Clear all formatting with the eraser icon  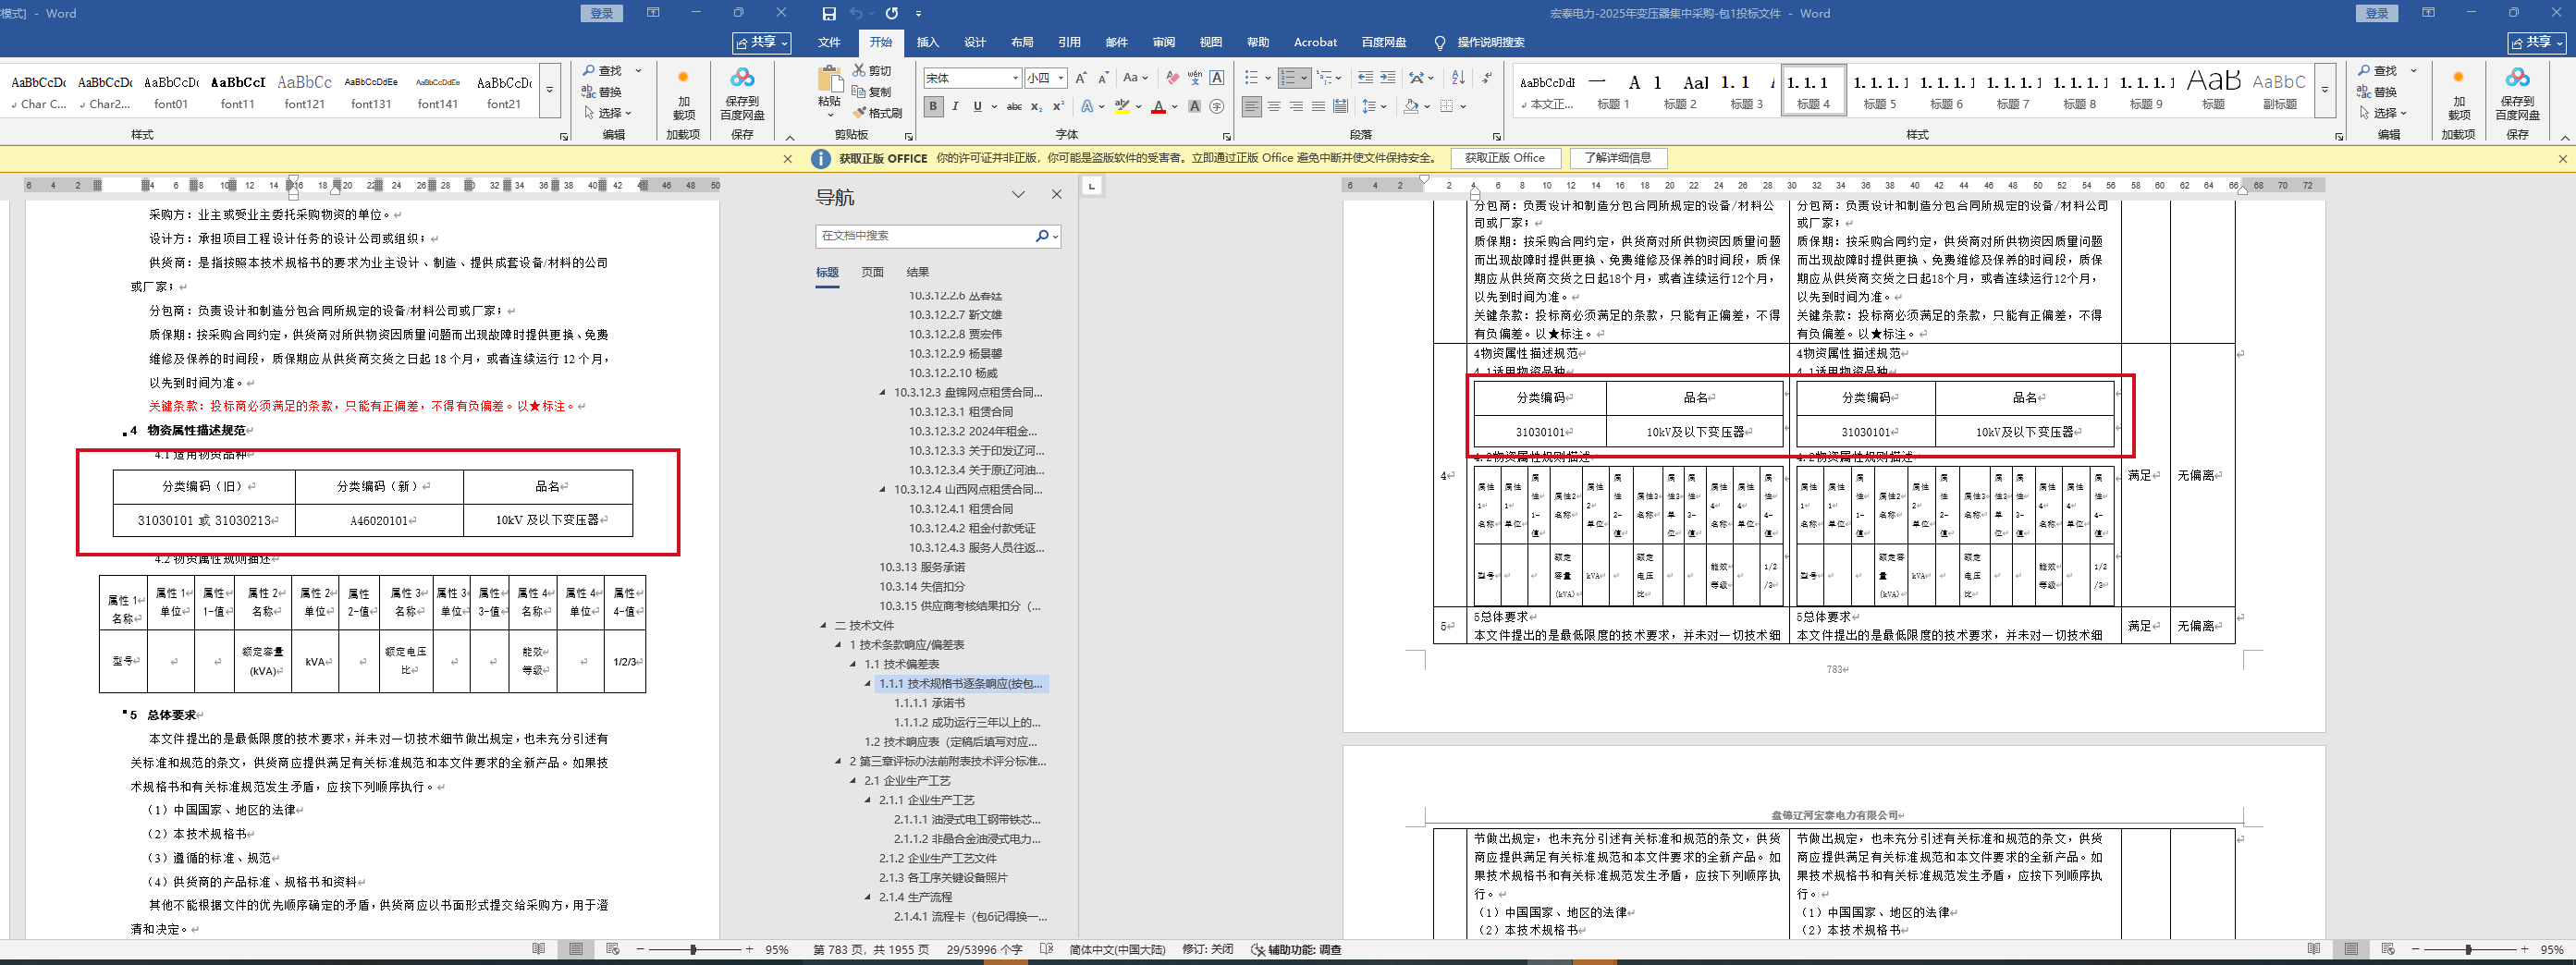tap(1172, 78)
